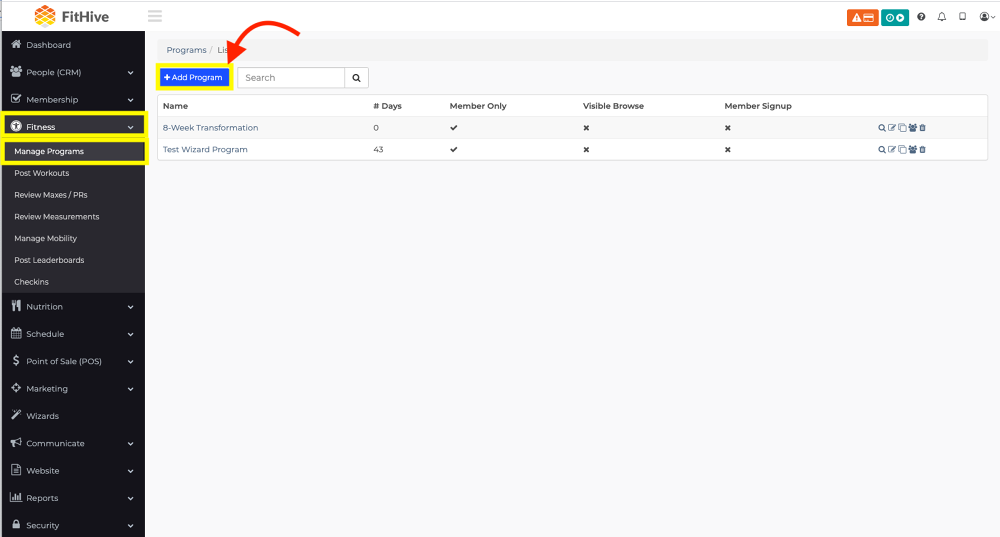Duplicate the Test Wizard Program
This screenshot has width=1000, height=537.
[x=902, y=149]
